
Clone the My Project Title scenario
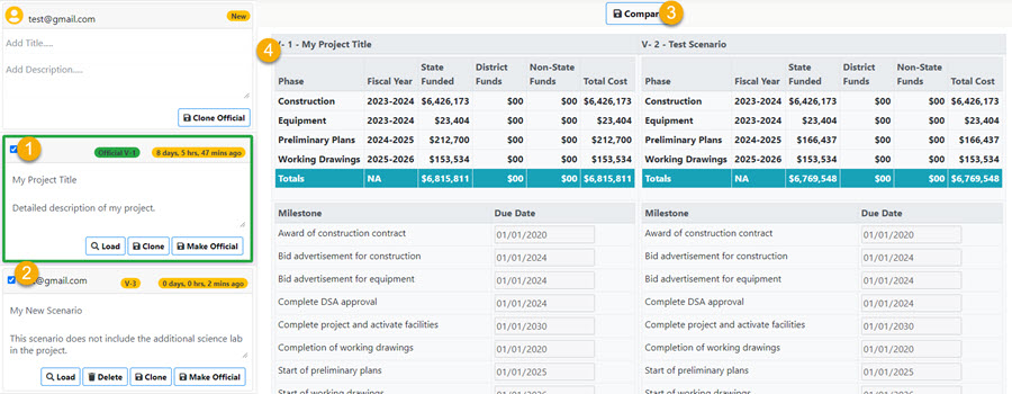point(148,246)
